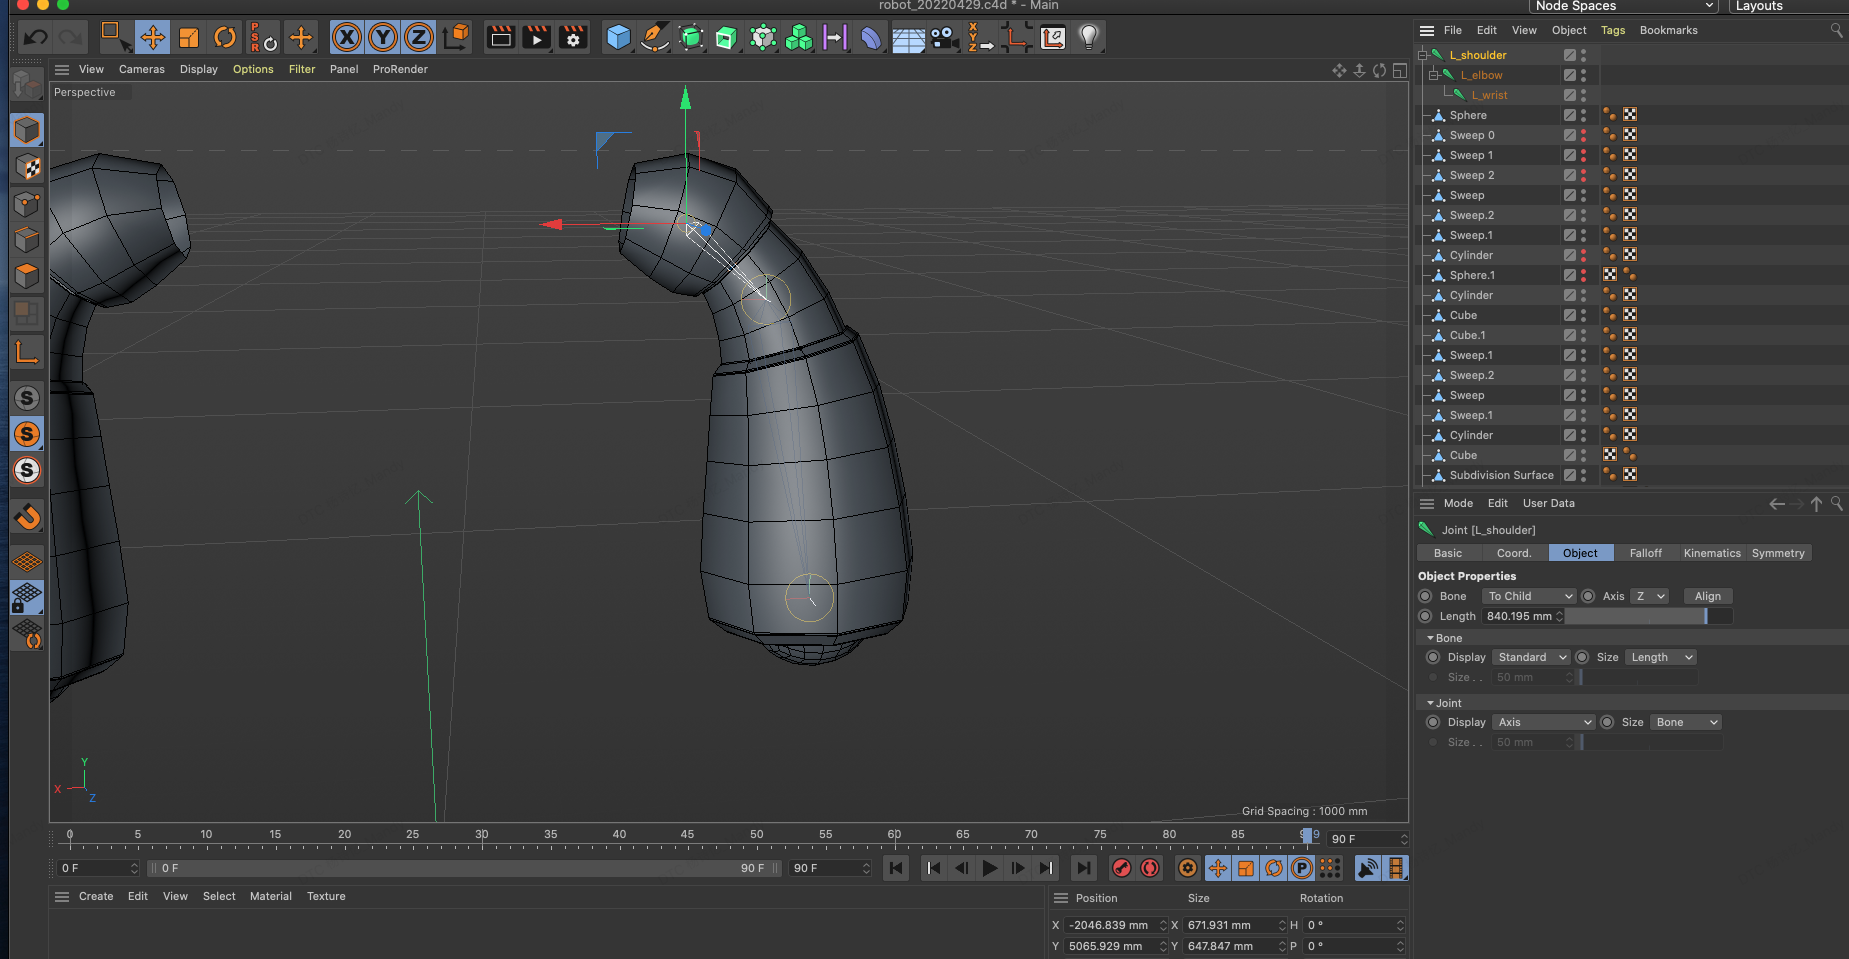Viewport: 1849px width, 959px height.
Task: Play the animation forward
Action: click(989, 868)
